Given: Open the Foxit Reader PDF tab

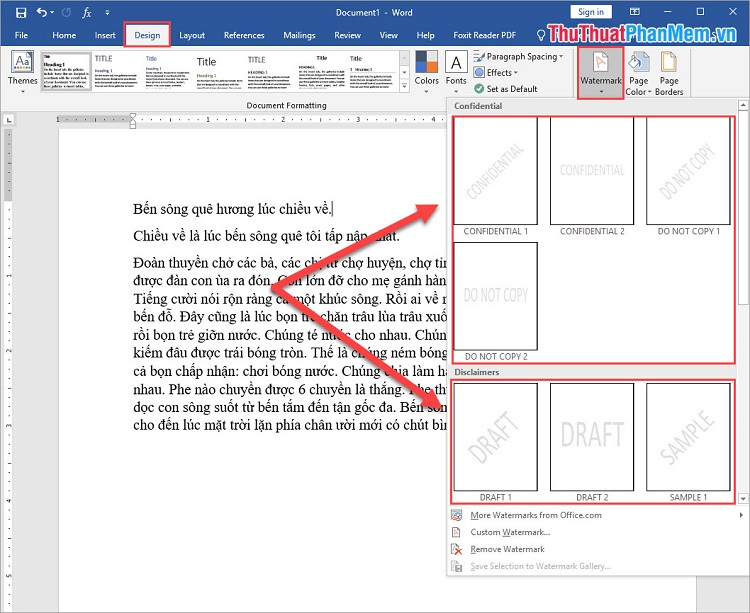Looking at the screenshot, I should [x=485, y=35].
